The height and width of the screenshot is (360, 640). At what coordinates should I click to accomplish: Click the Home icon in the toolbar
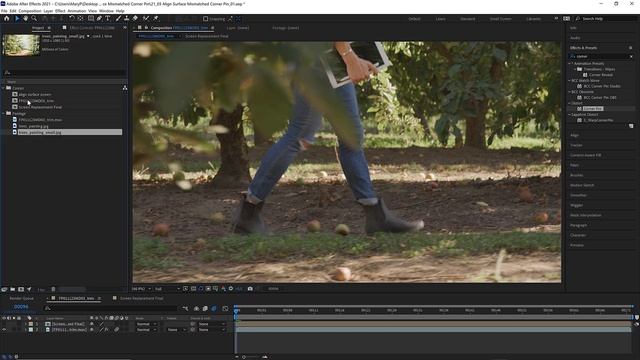click(x=7, y=18)
